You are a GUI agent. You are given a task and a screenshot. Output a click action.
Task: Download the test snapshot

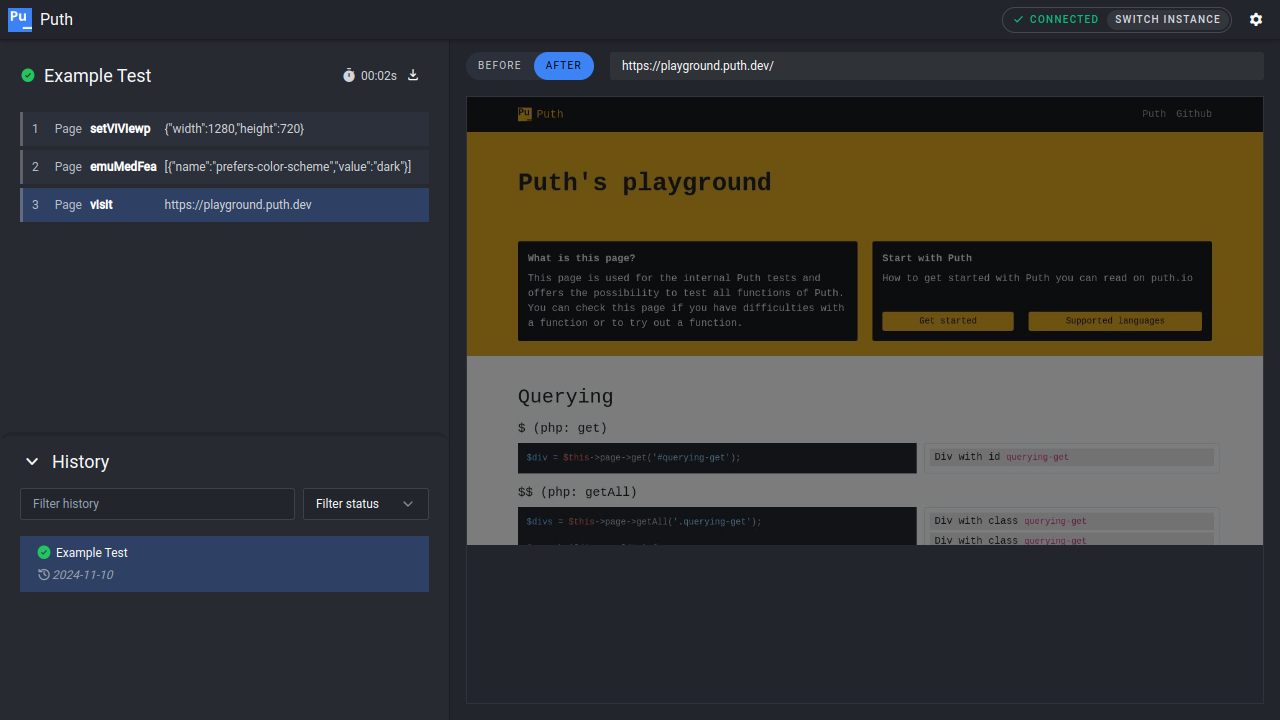[x=413, y=75]
